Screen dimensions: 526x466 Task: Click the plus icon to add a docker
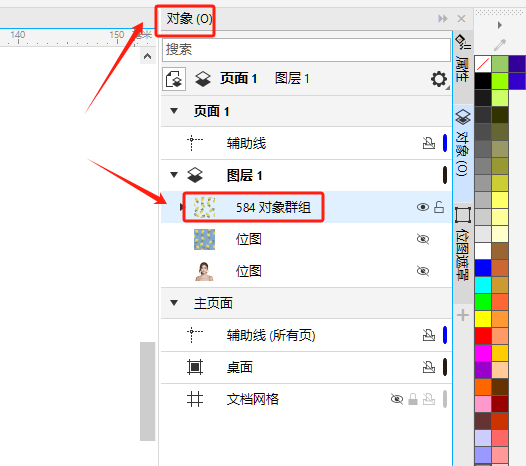pos(463,315)
